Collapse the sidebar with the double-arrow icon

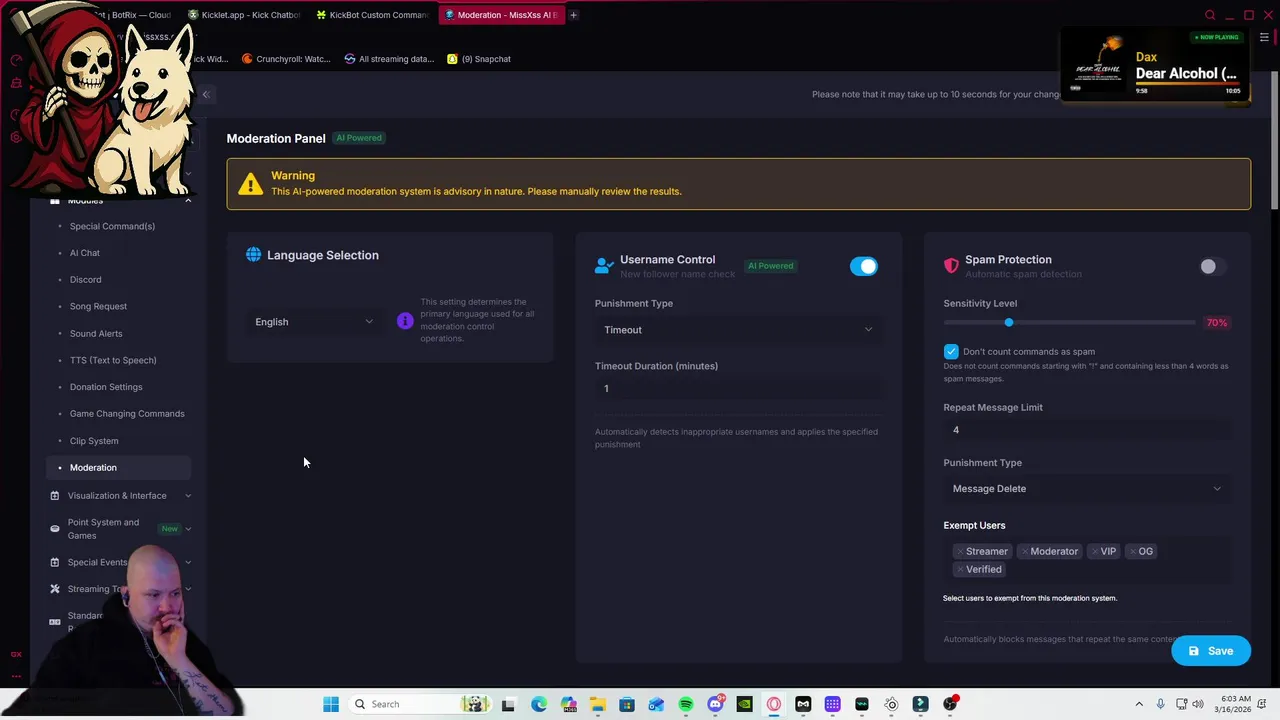(x=206, y=94)
